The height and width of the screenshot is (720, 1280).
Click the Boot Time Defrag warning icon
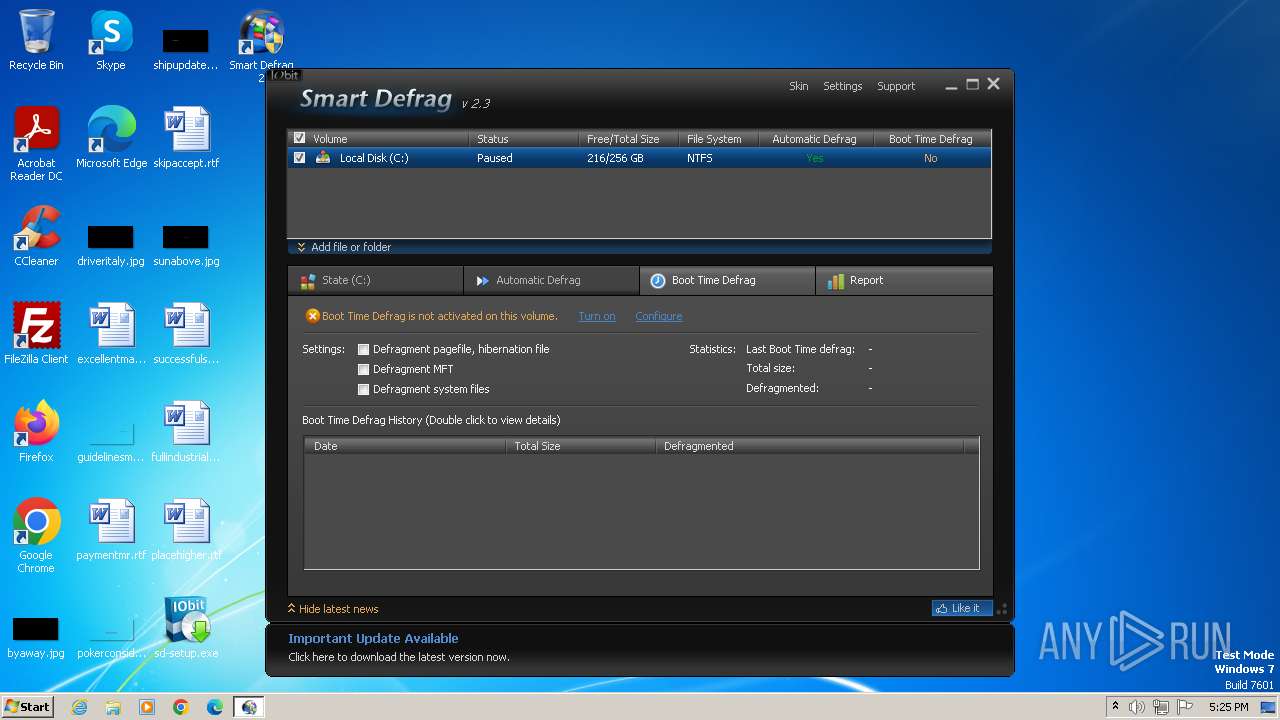point(312,316)
